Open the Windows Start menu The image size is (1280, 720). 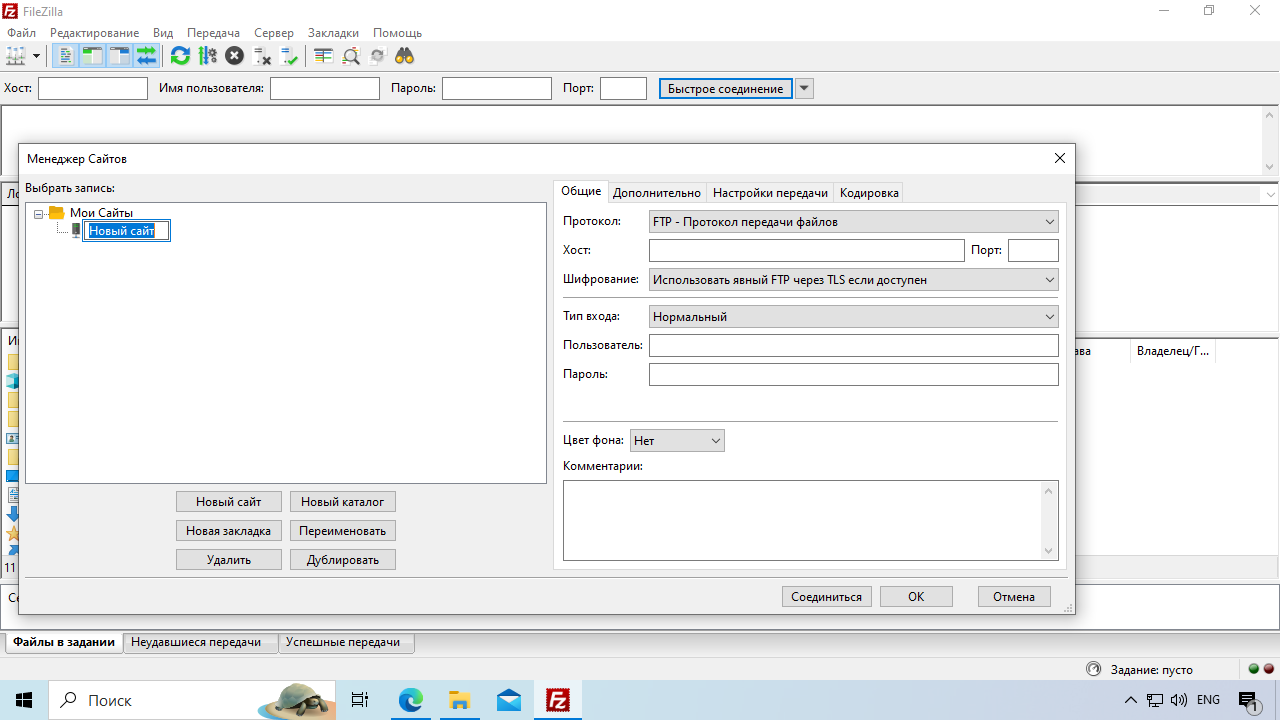24,700
